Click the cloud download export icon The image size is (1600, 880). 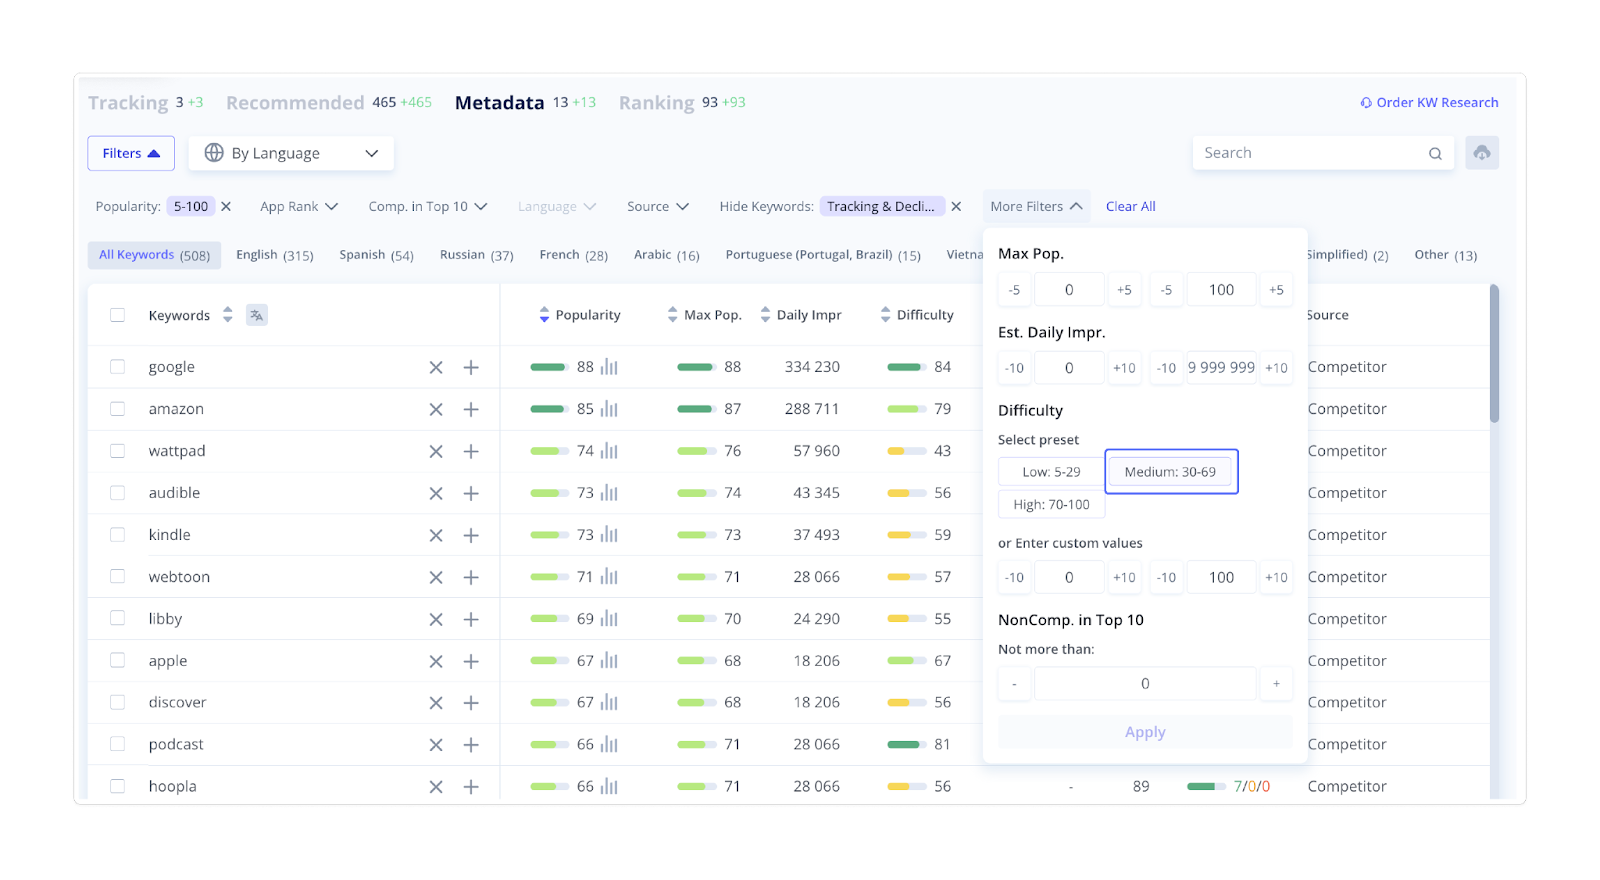pyautogui.click(x=1481, y=153)
